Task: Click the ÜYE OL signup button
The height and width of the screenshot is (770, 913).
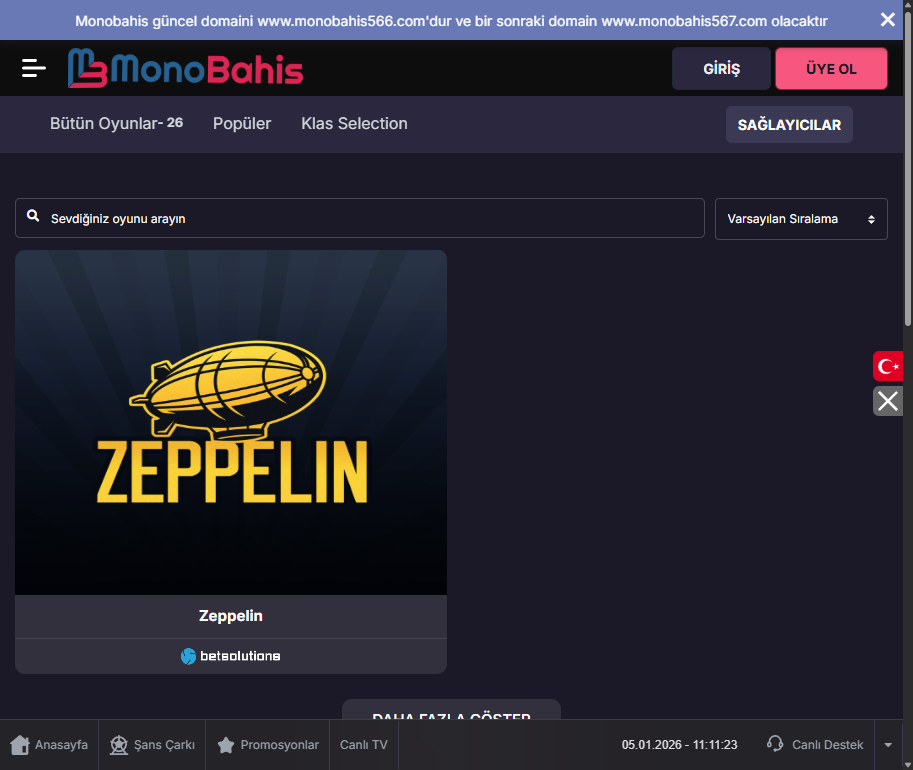Action: pyautogui.click(x=831, y=69)
